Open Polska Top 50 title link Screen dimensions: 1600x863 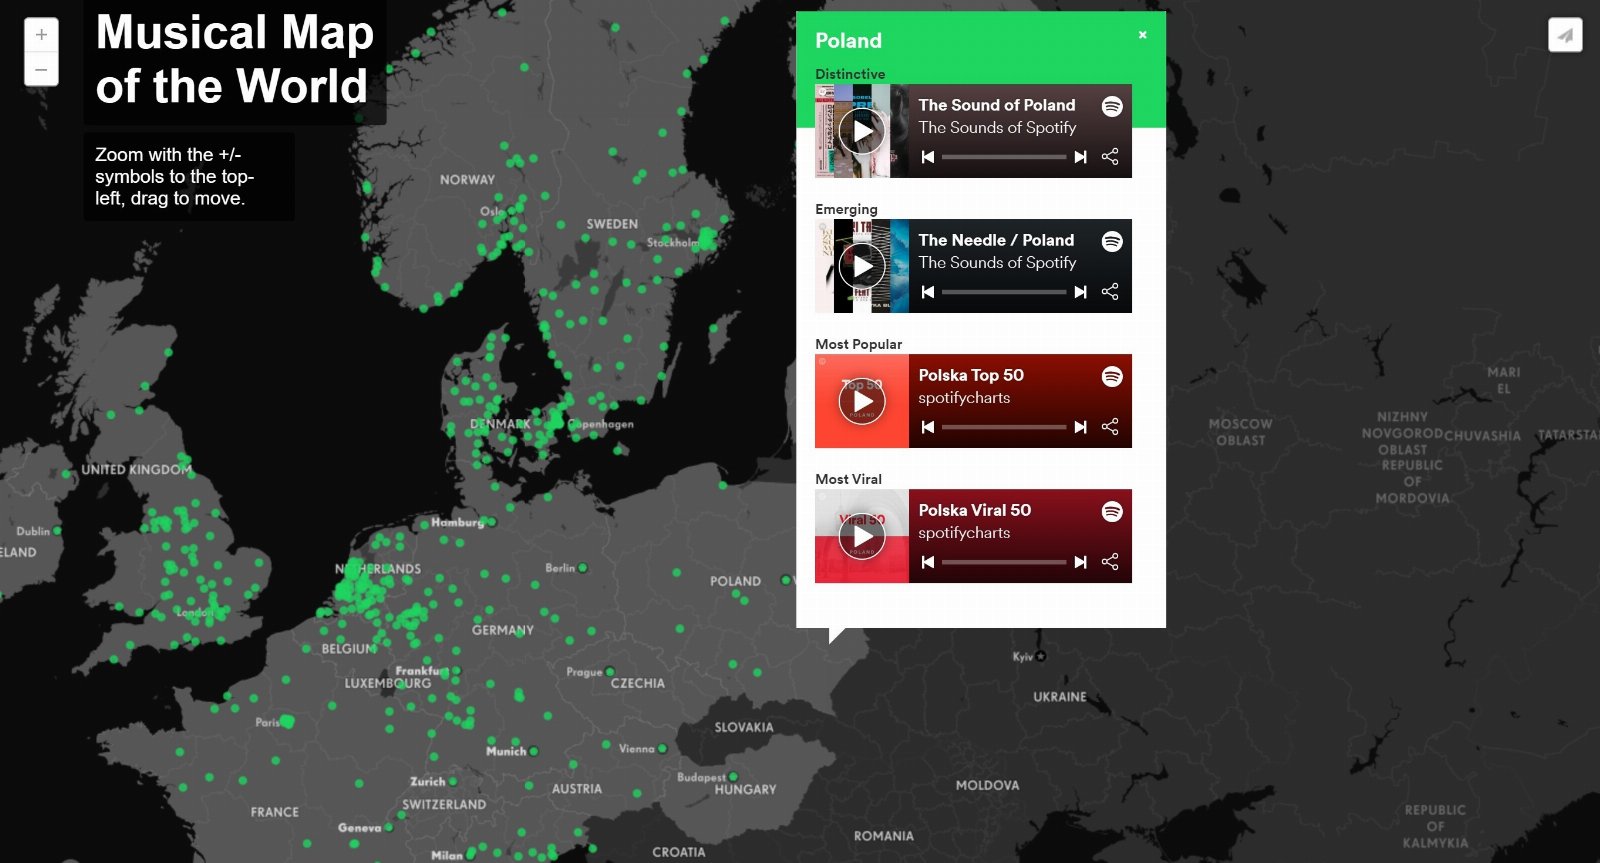[x=971, y=375]
